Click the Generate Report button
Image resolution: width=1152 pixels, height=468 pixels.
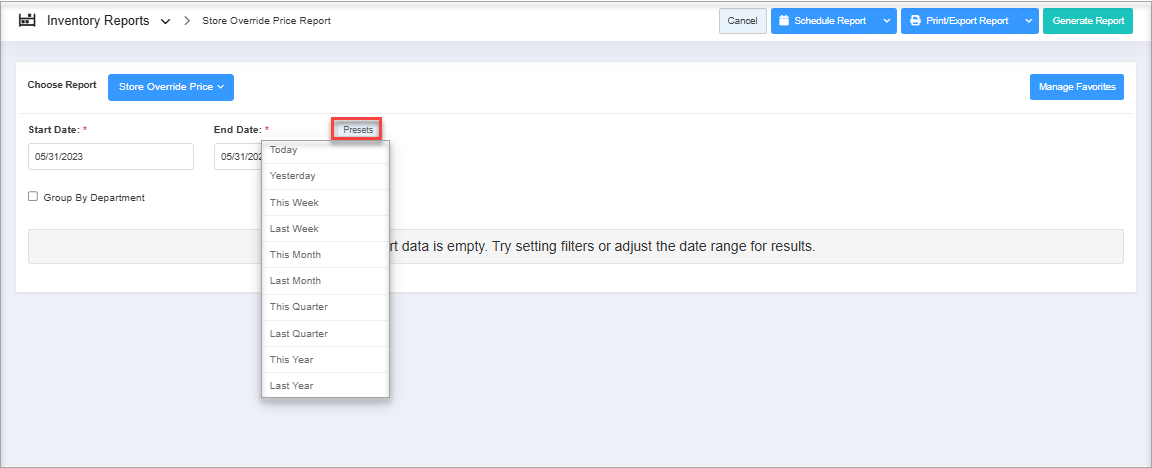[x=1088, y=21]
